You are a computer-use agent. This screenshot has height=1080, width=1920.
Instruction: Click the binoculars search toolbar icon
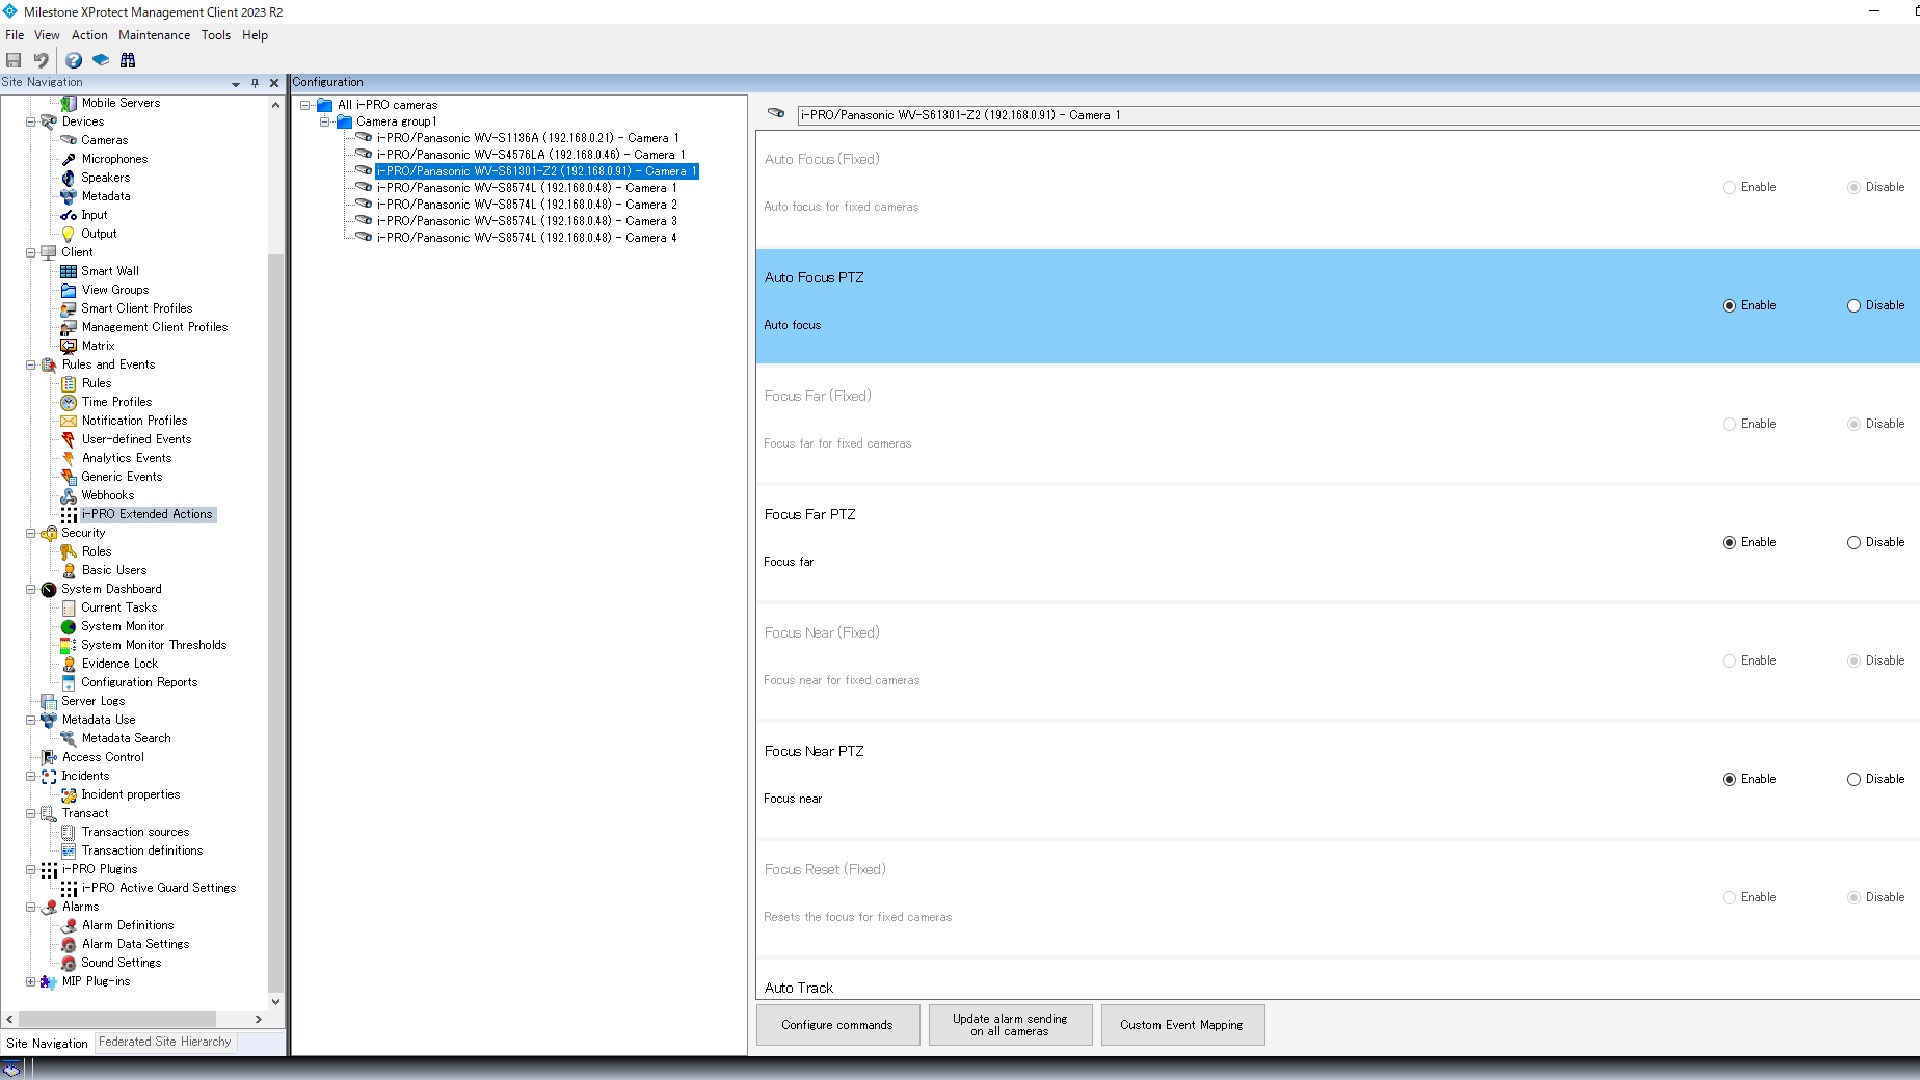click(x=128, y=60)
